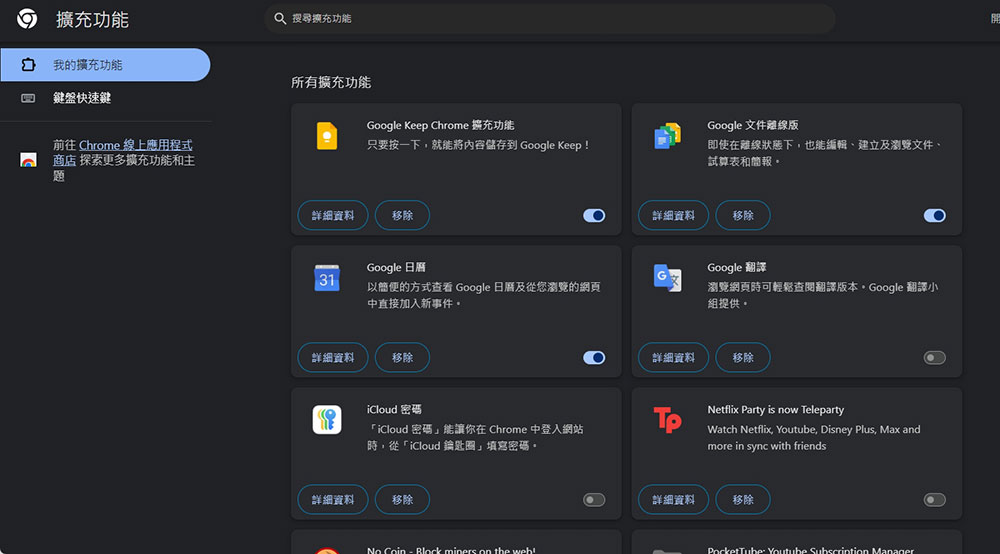This screenshot has width=1000, height=554.
Task: Click the keyboard icon beside 鍵盤快速鍵
Action: (x=28, y=98)
